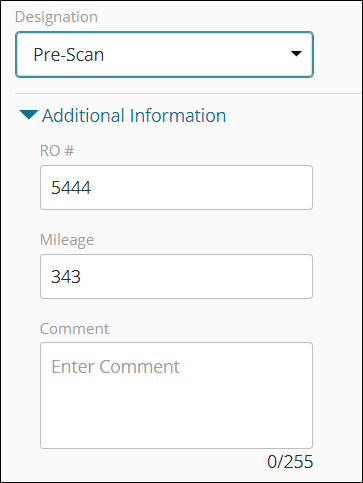The width and height of the screenshot is (363, 483).
Task: Focus the RO # input field
Action: coord(176,187)
